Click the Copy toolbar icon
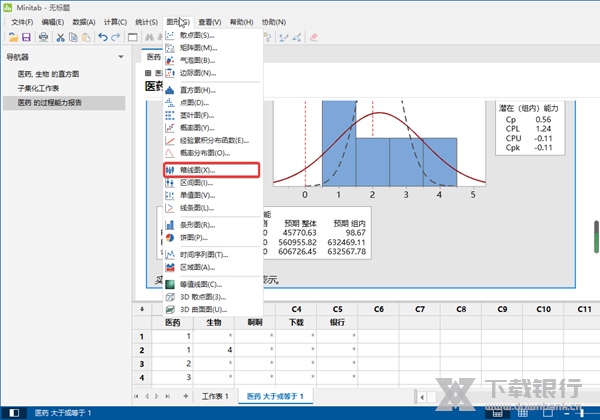600x420 pixels. click(x=73, y=37)
